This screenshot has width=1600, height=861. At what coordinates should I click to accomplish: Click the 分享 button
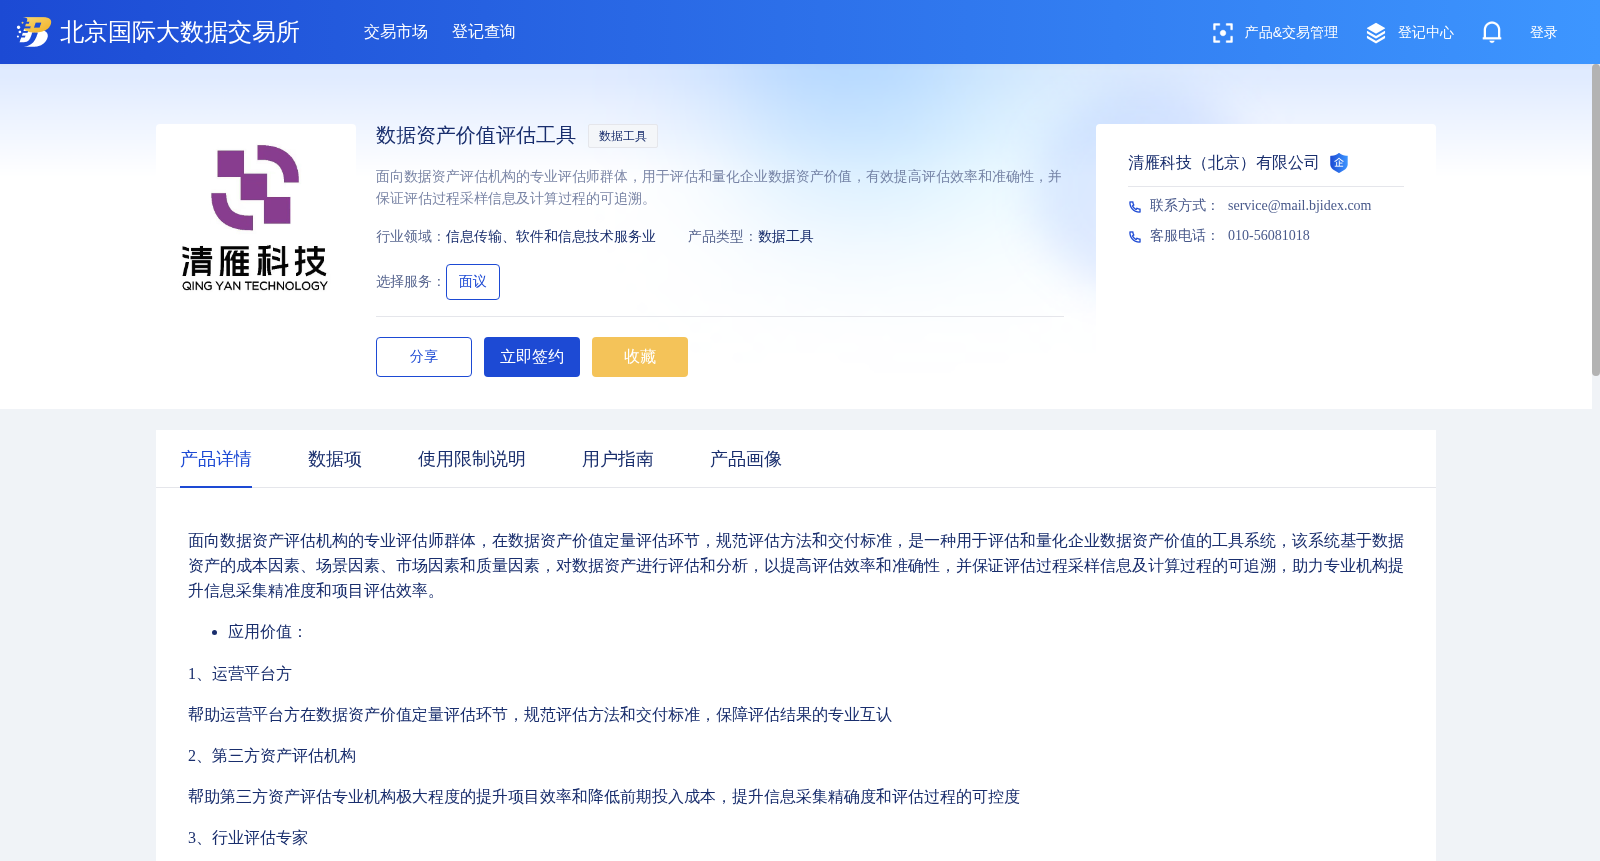coord(424,357)
